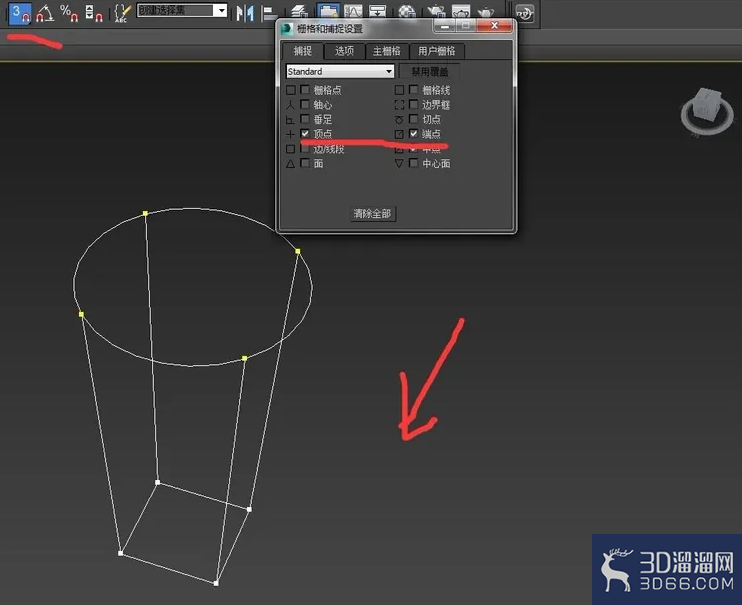Open the Curve Editor
The width and height of the screenshot is (742, 605).
click(353, 10)
